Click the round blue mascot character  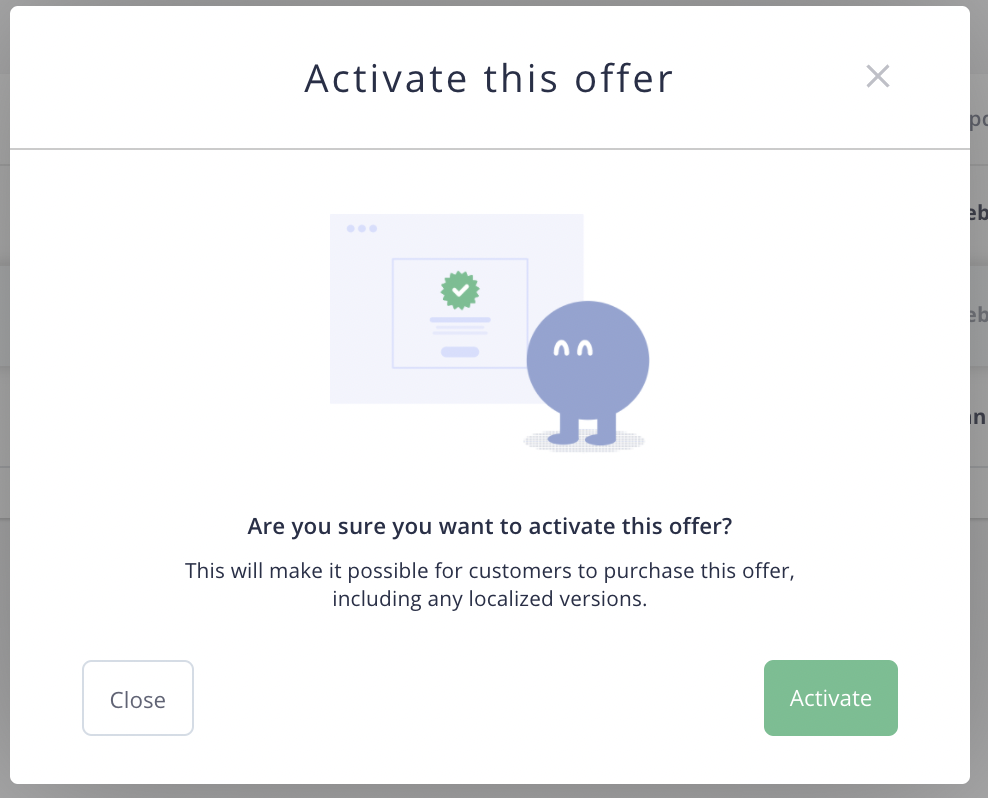tap(587, 372)
